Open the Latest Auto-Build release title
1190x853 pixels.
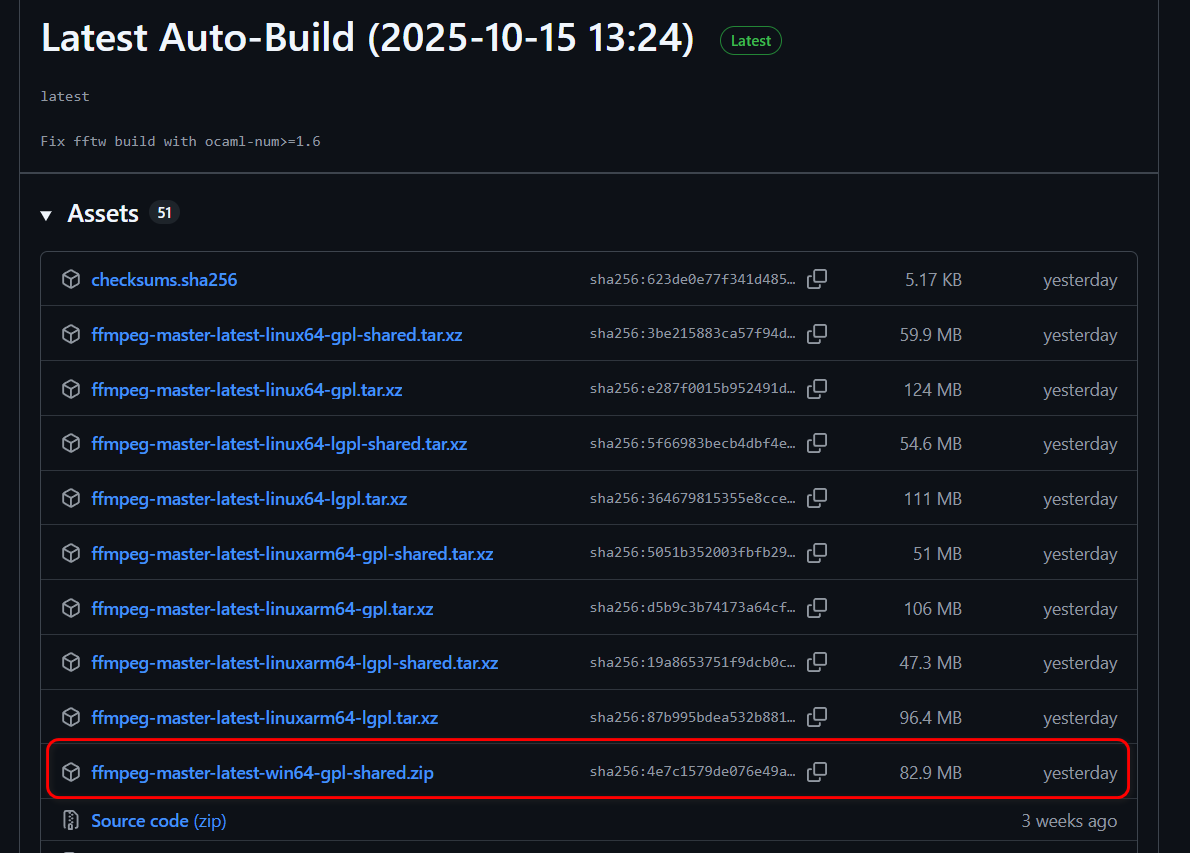click(x=367, y=38)
